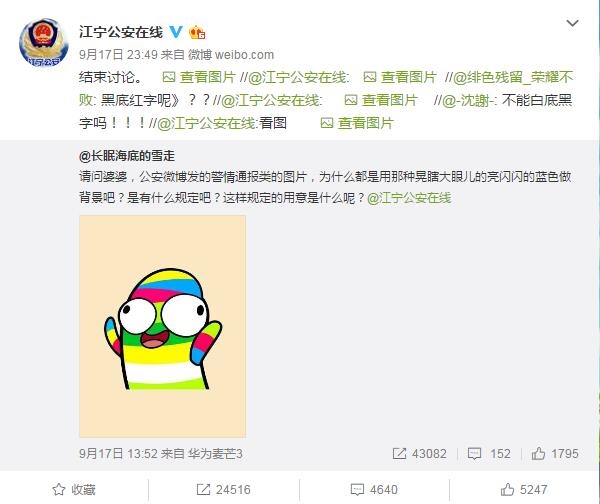The width and height of the screenshot is (600, 504).
Task: Open the original post's 152 comments
Action: coord(489,453)
